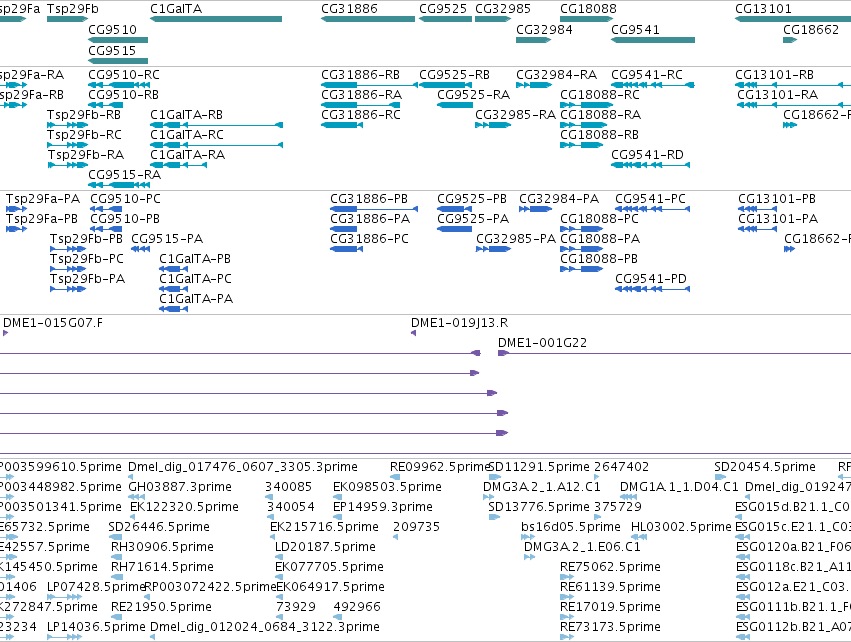Image resolution: width=851 pixels, height=642 pixels.
Task: Click the CG18662 gene arrow
Action: [x=790, y=40]
